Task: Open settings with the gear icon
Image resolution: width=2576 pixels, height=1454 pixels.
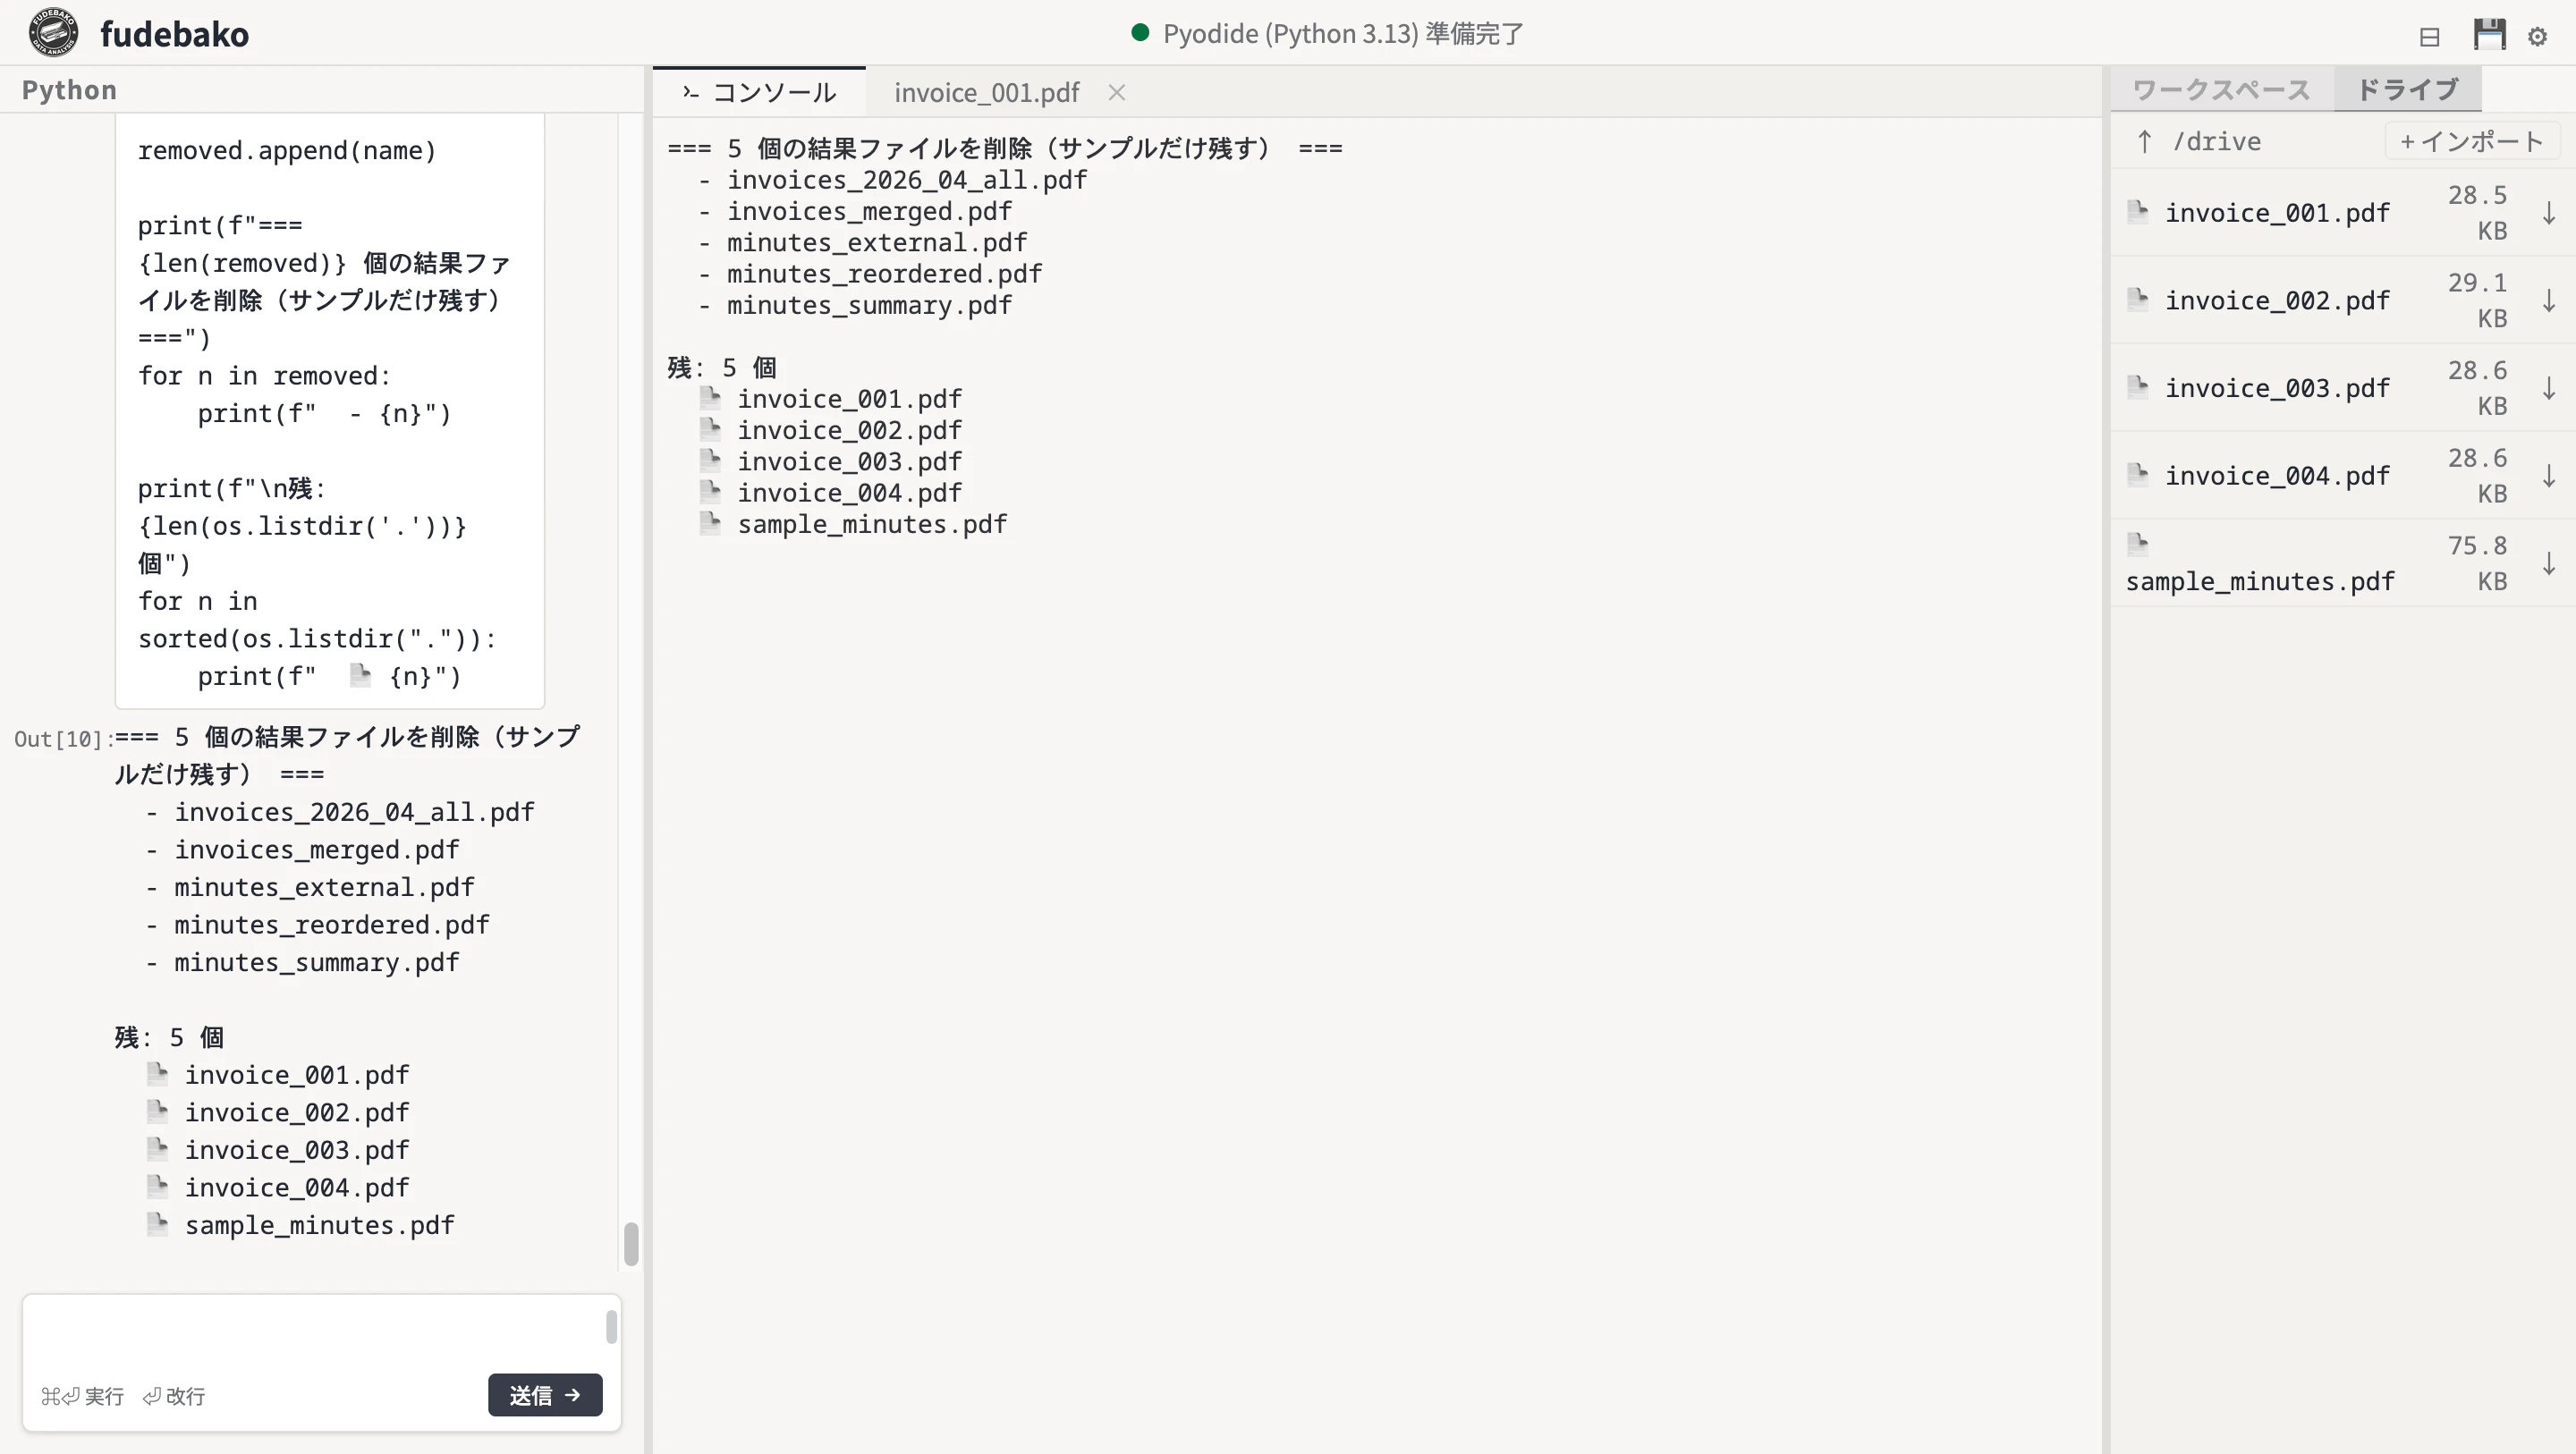Action: 2538,36
